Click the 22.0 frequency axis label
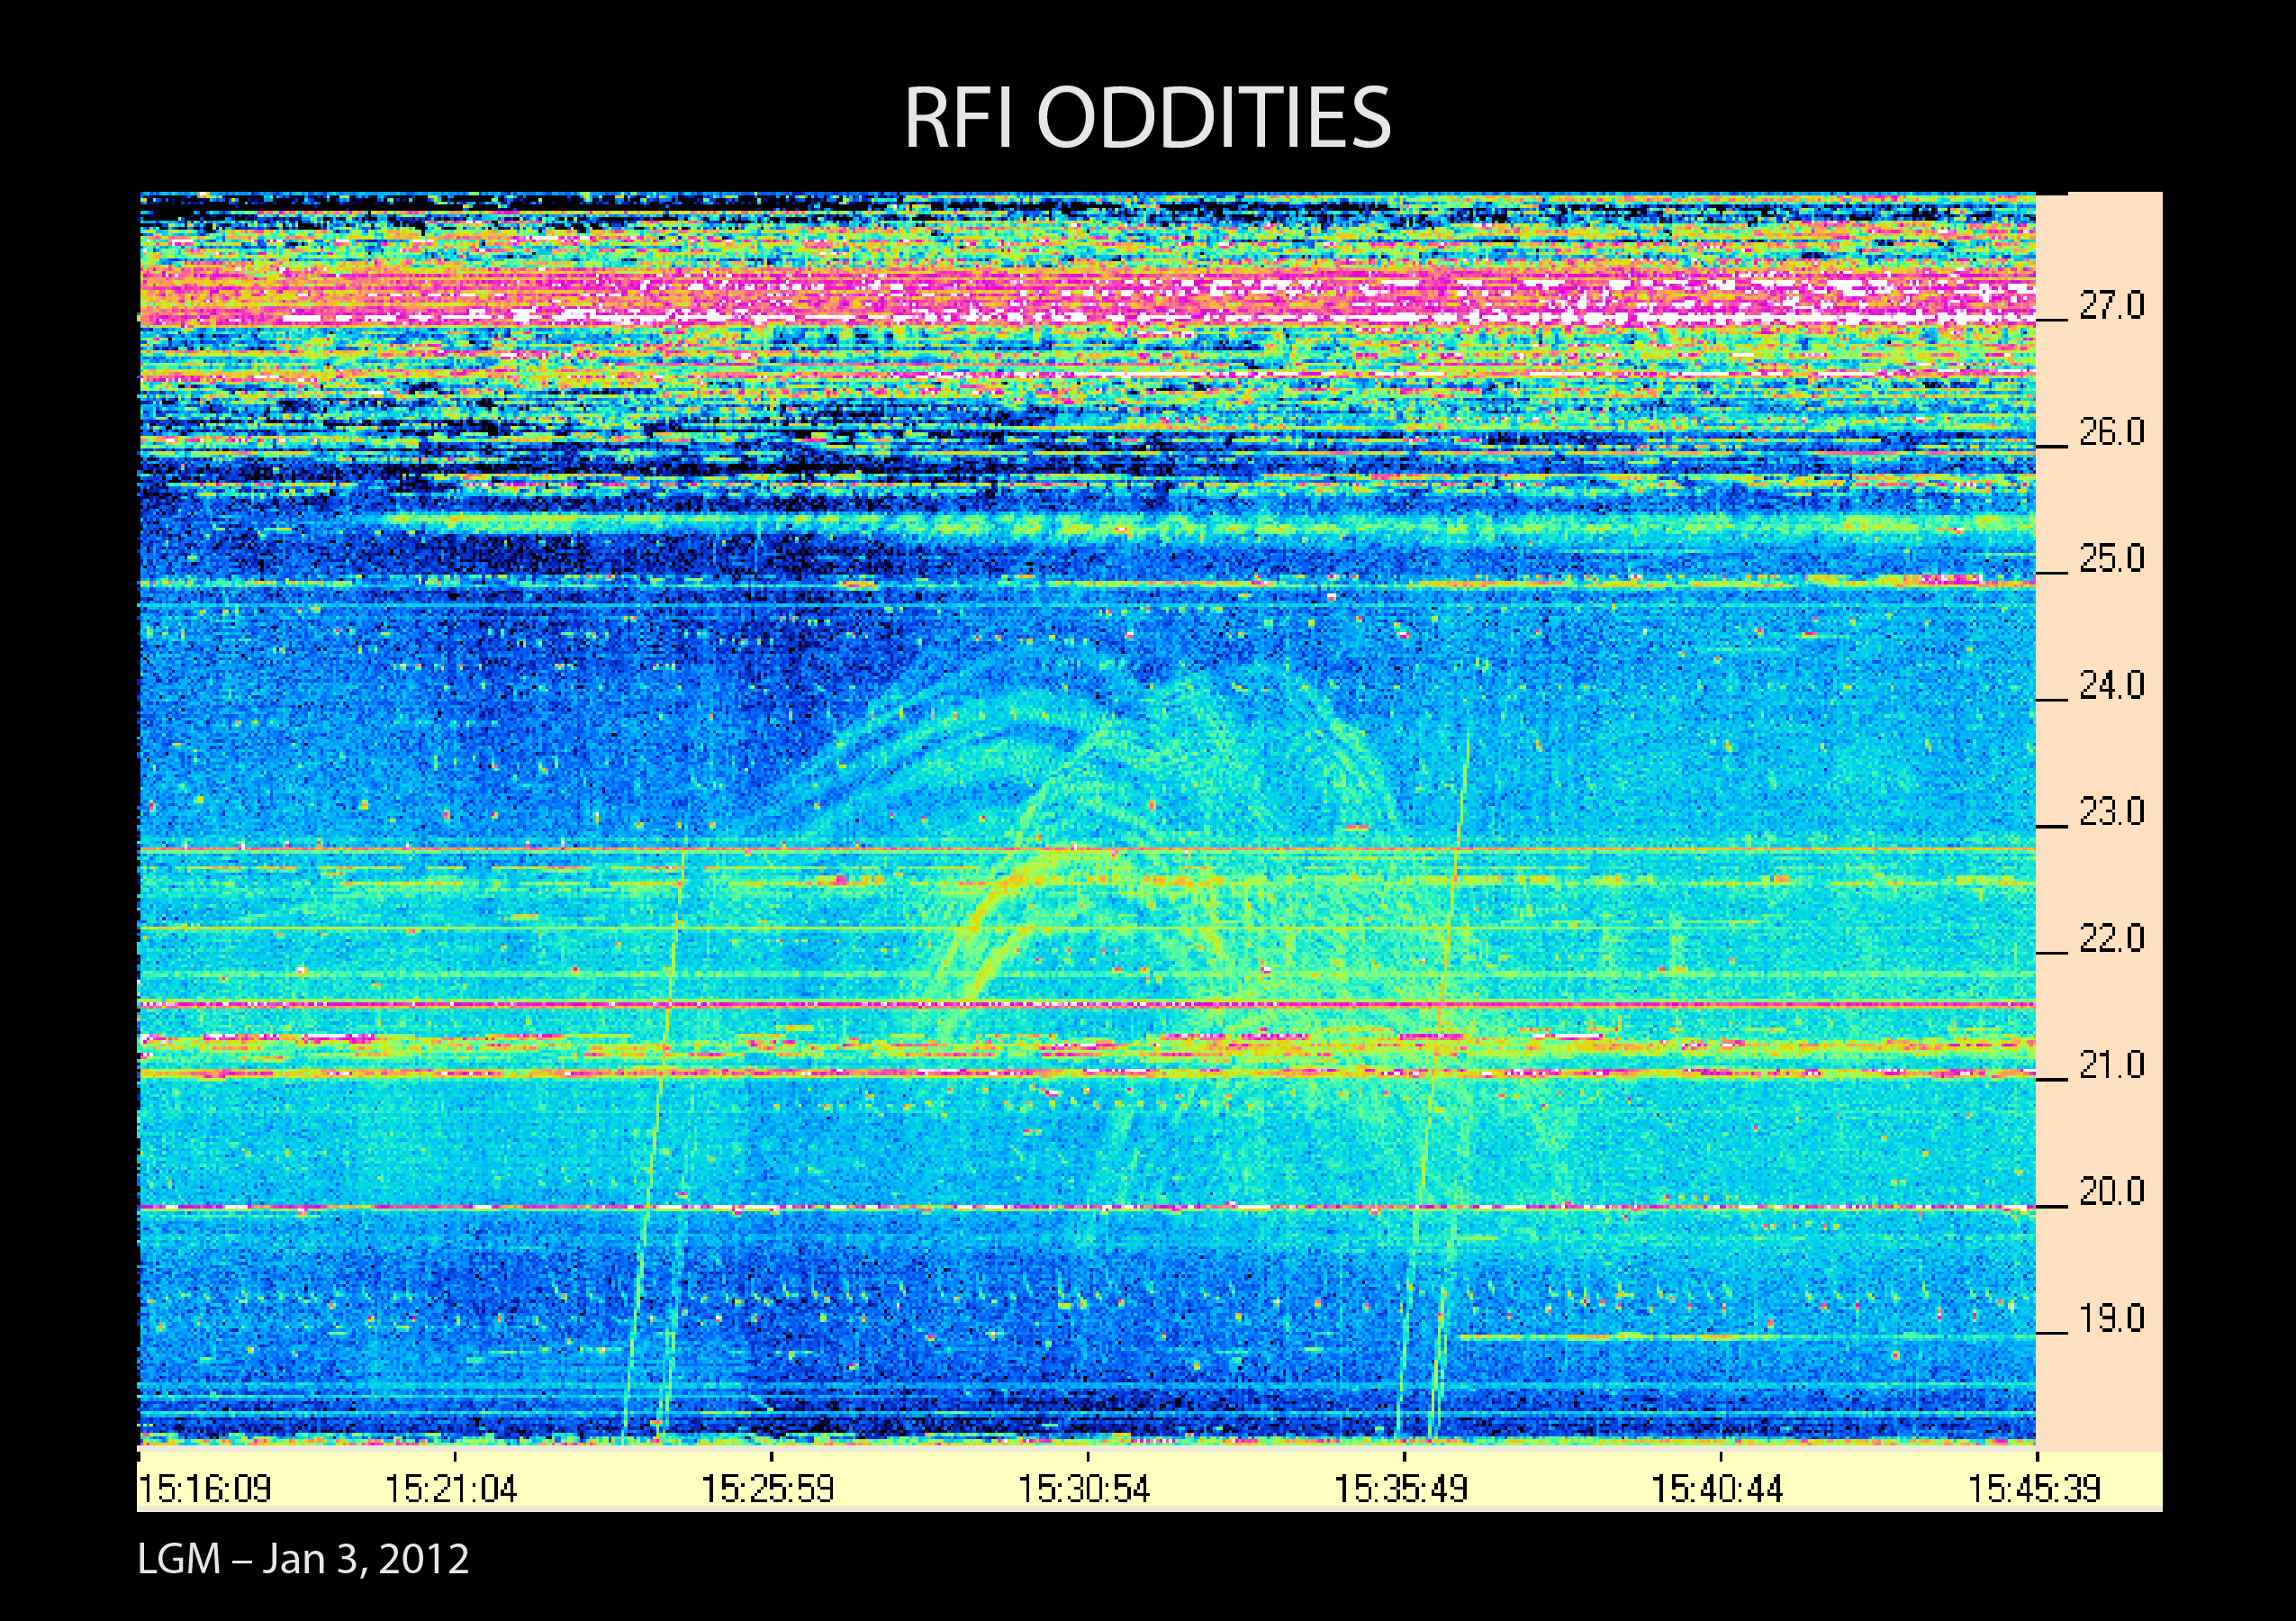This screenshot has height=1621, width=2296. [x=2111, y=939]
